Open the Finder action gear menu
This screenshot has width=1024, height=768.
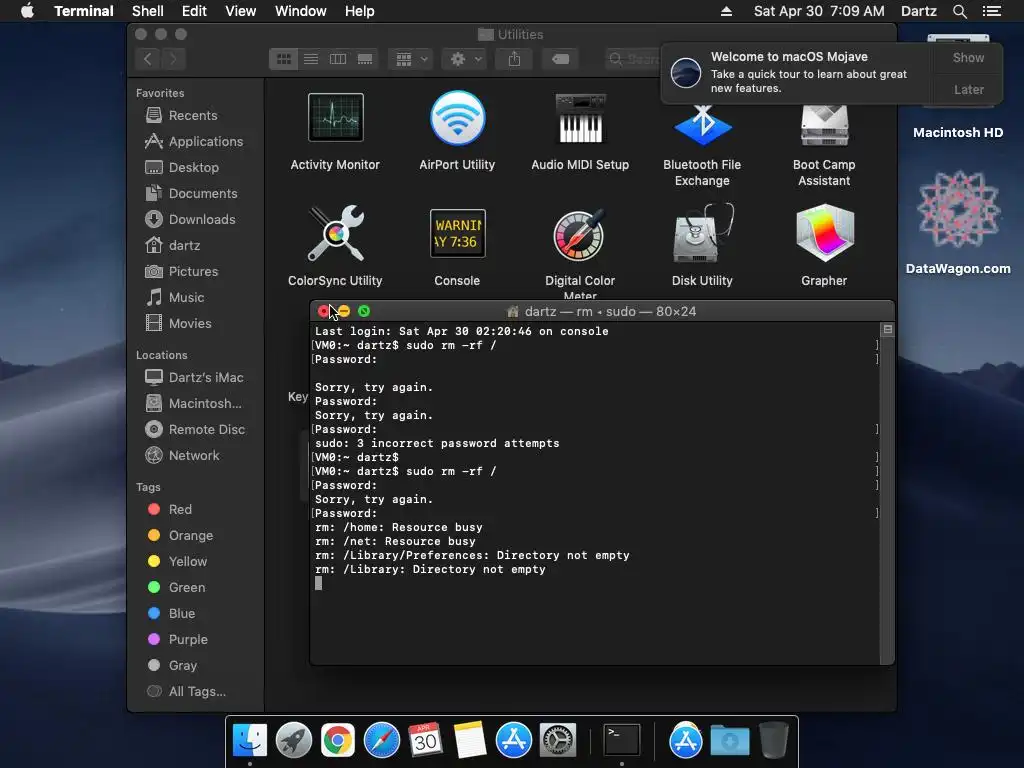(465, 59)
